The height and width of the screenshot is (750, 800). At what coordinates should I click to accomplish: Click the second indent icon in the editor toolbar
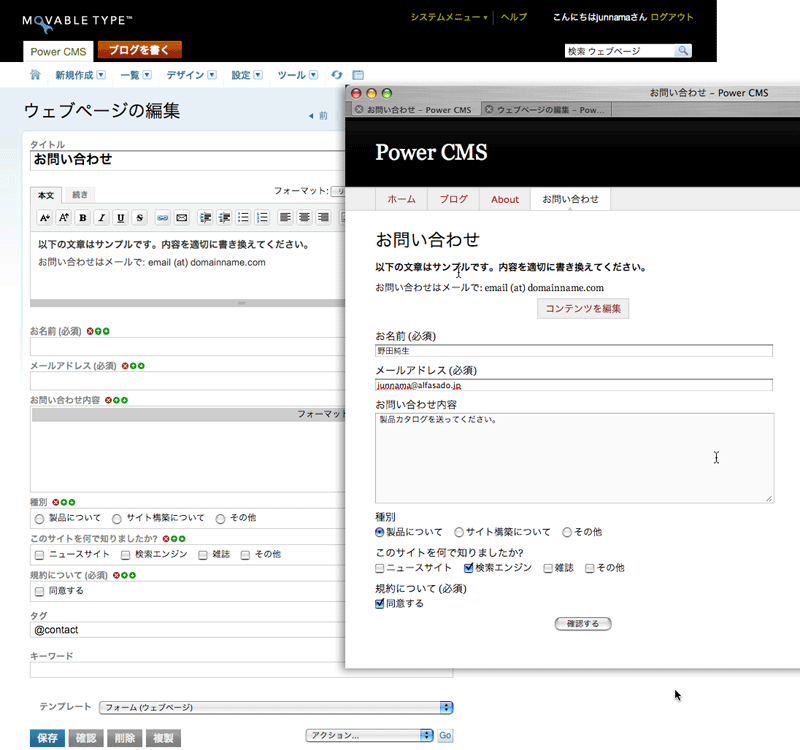pyautogui.click(x=224, y=218)
